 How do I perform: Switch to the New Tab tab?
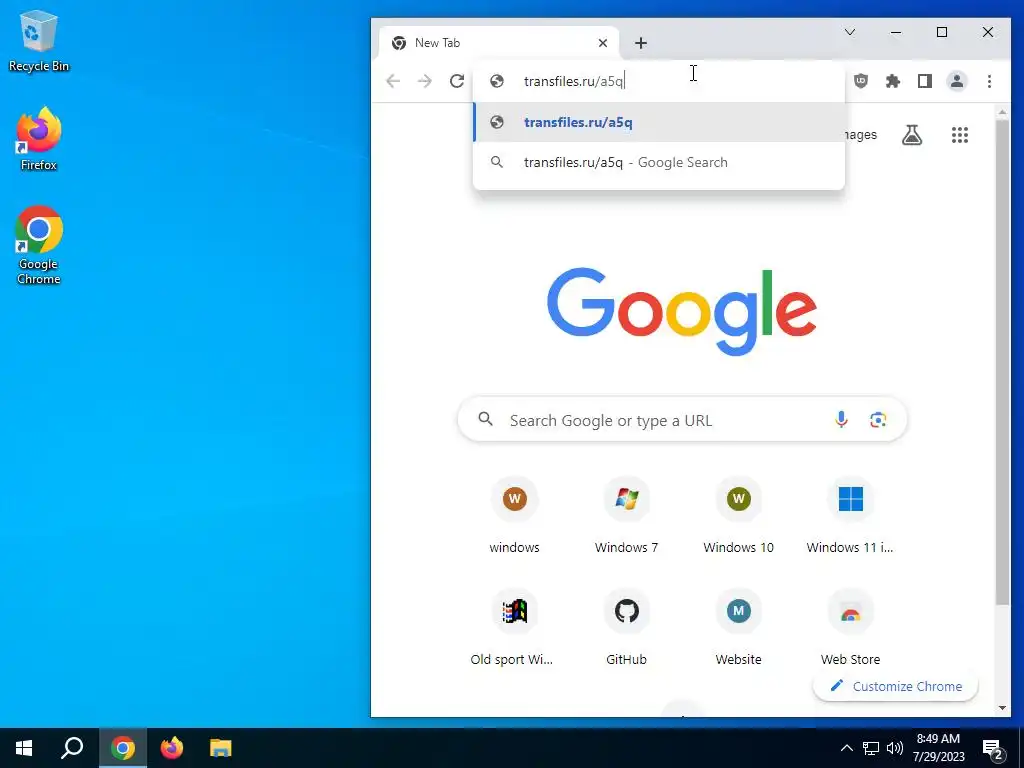click(500, 43)
